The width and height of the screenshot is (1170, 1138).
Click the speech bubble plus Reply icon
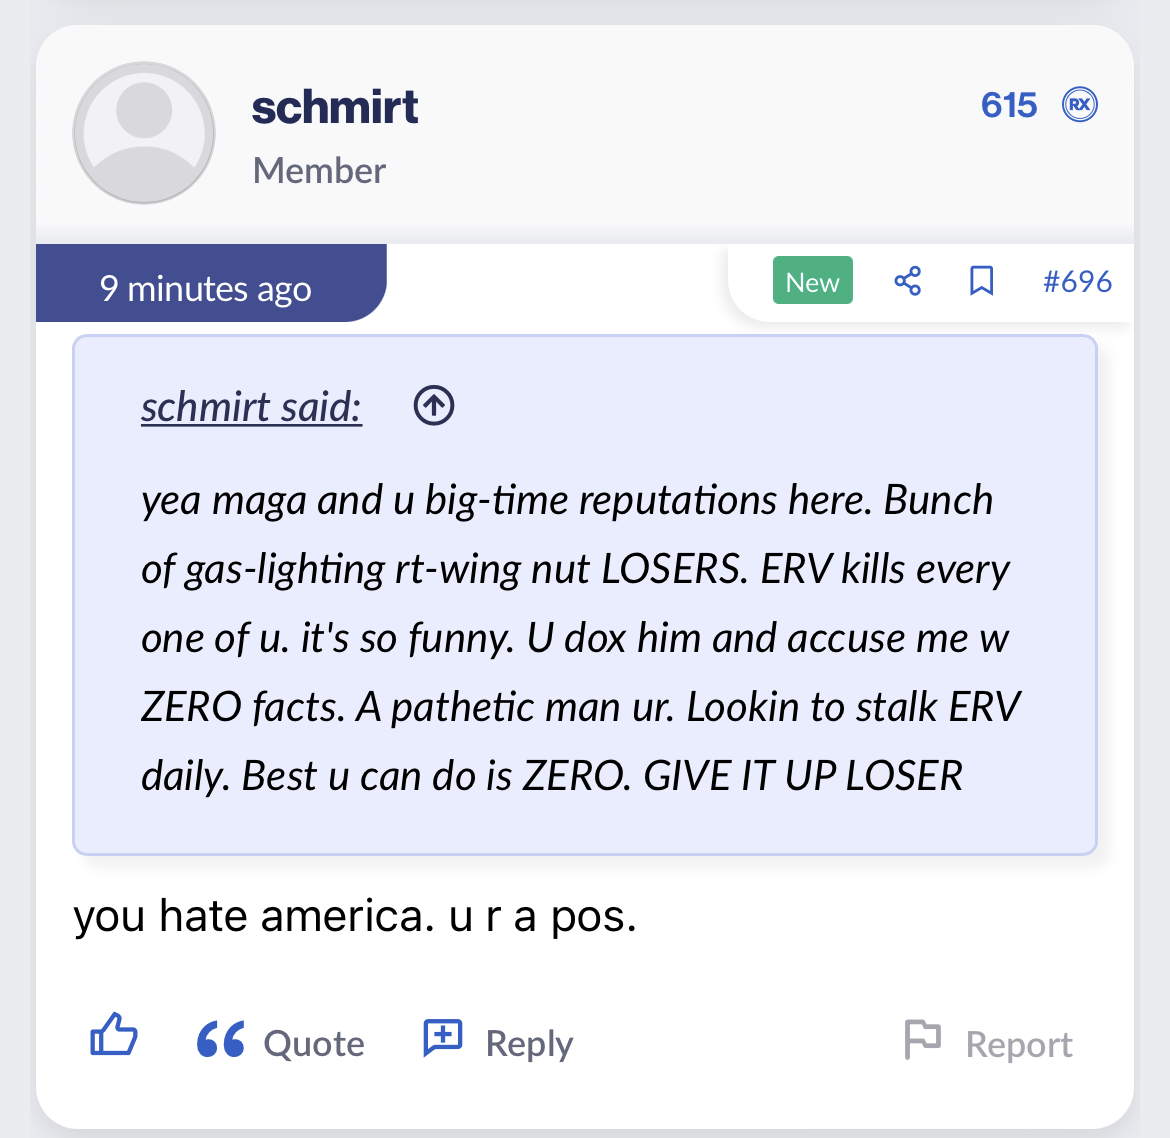pyautogui.click(x=442, y=1038)
